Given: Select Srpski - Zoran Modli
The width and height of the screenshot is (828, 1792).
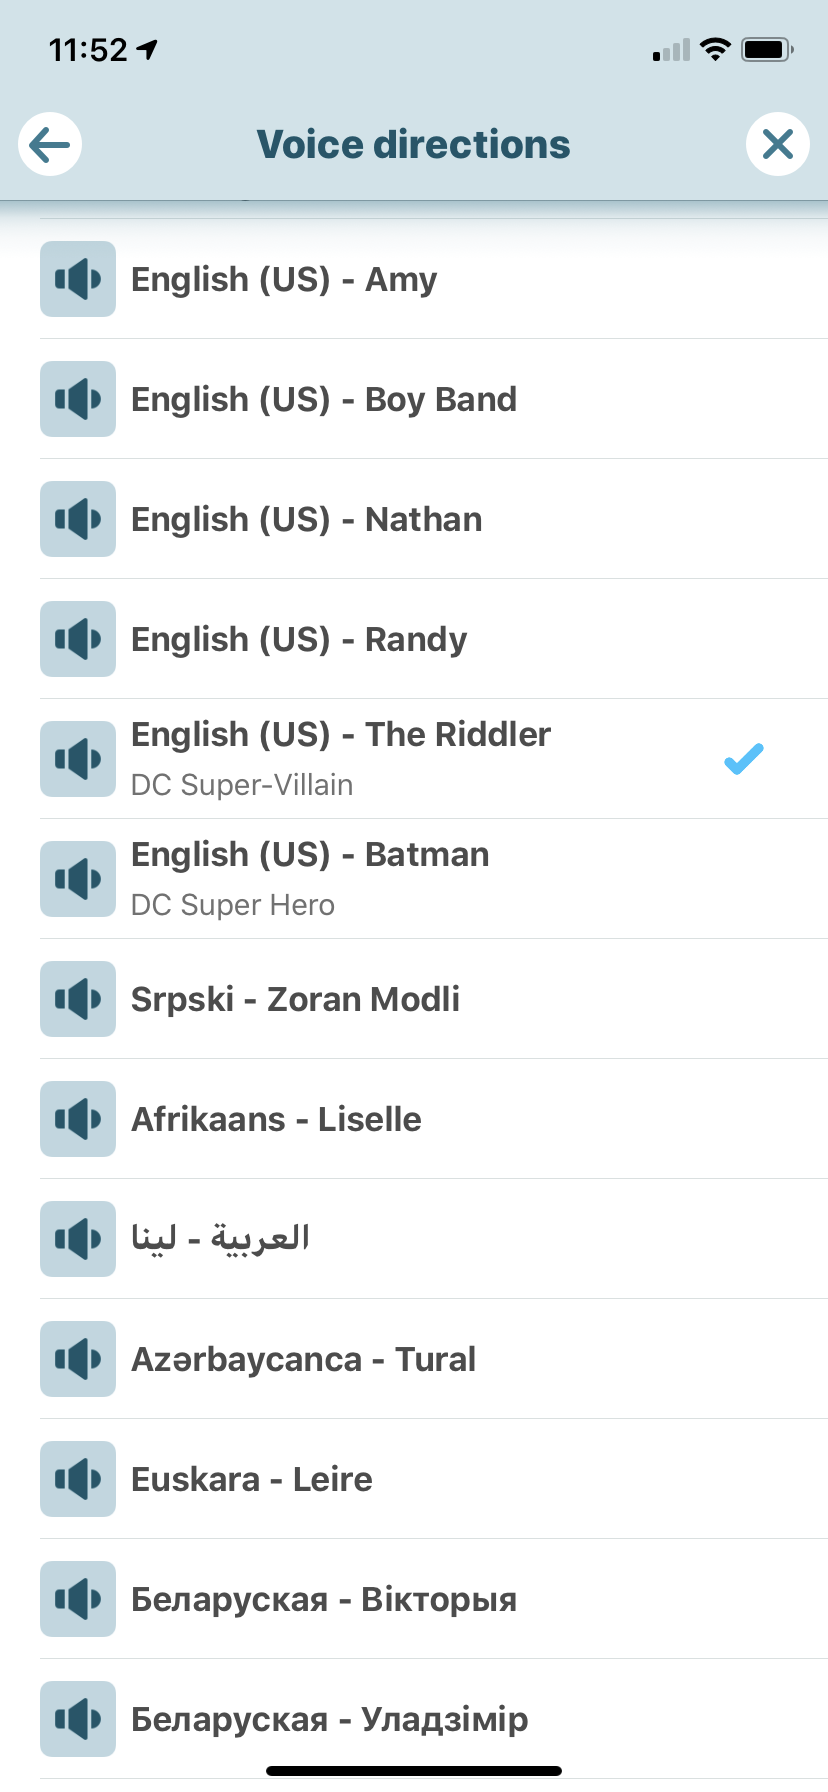Looking at the screenshot, I should click(295, 1000).
